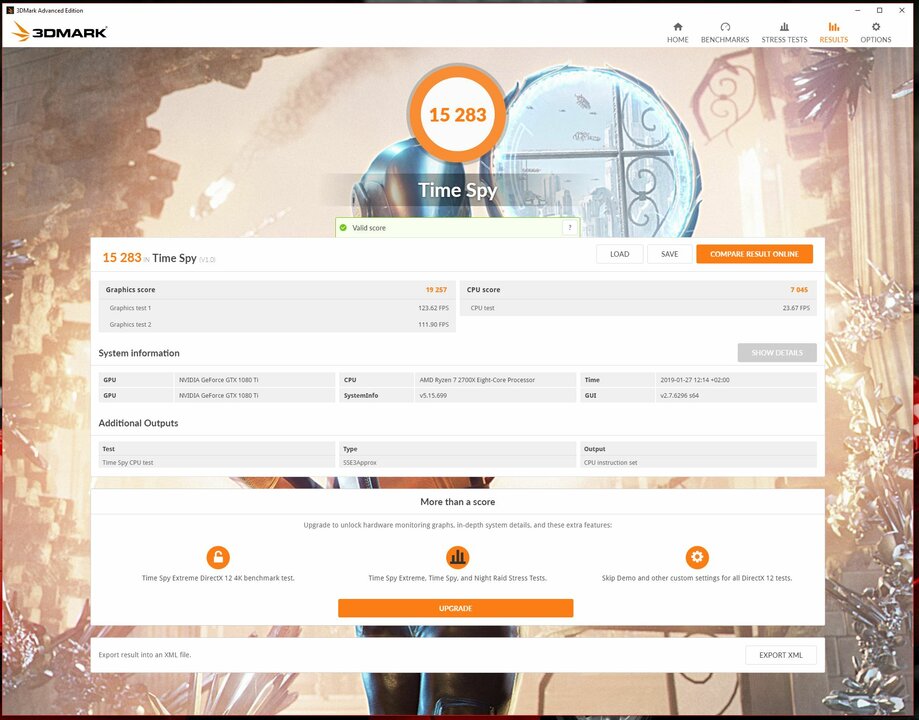Click Export result into an XML file text
Viewport: 919px width, 720px height.
[x=145, y=655]
